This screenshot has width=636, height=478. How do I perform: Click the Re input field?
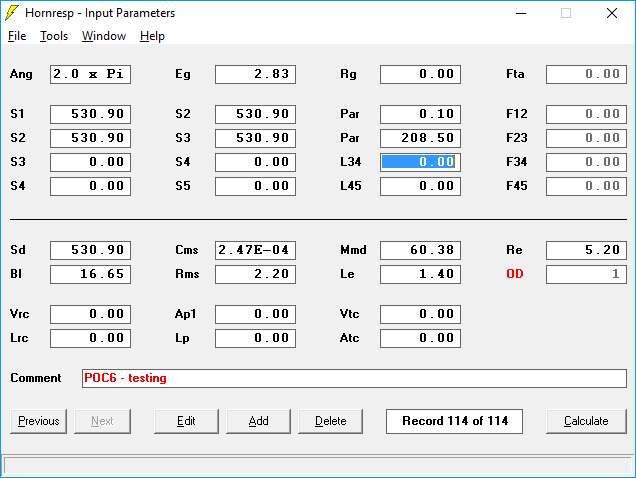tap(586, 250)
